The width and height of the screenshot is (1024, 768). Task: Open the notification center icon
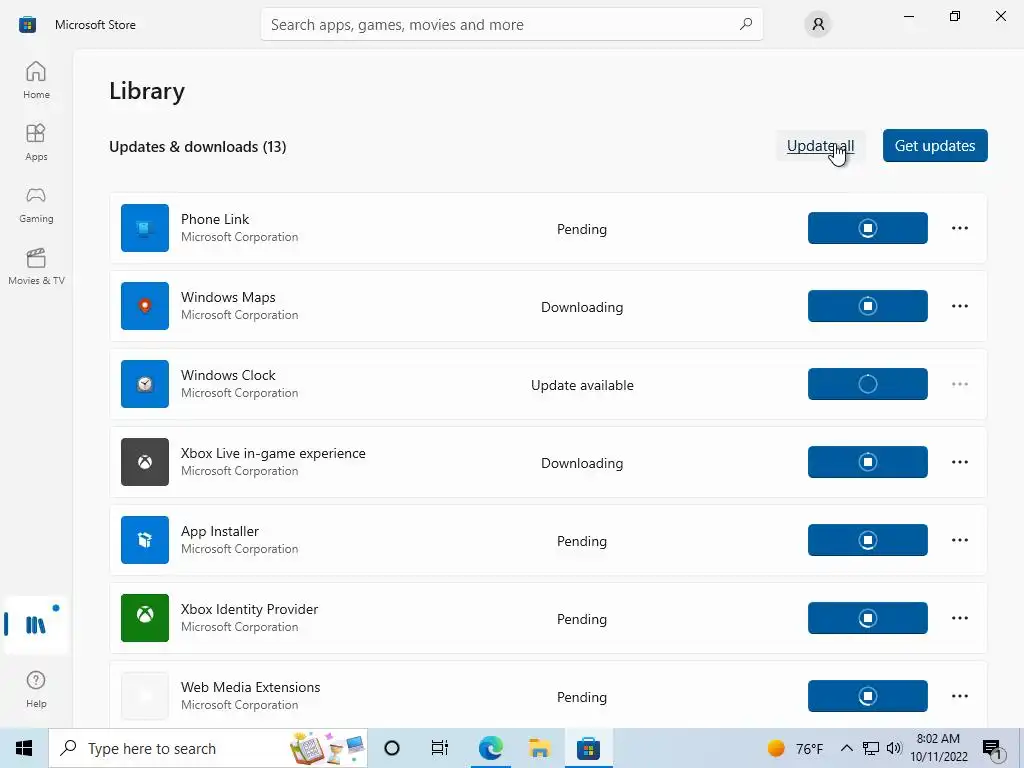(x=992, y=748)
